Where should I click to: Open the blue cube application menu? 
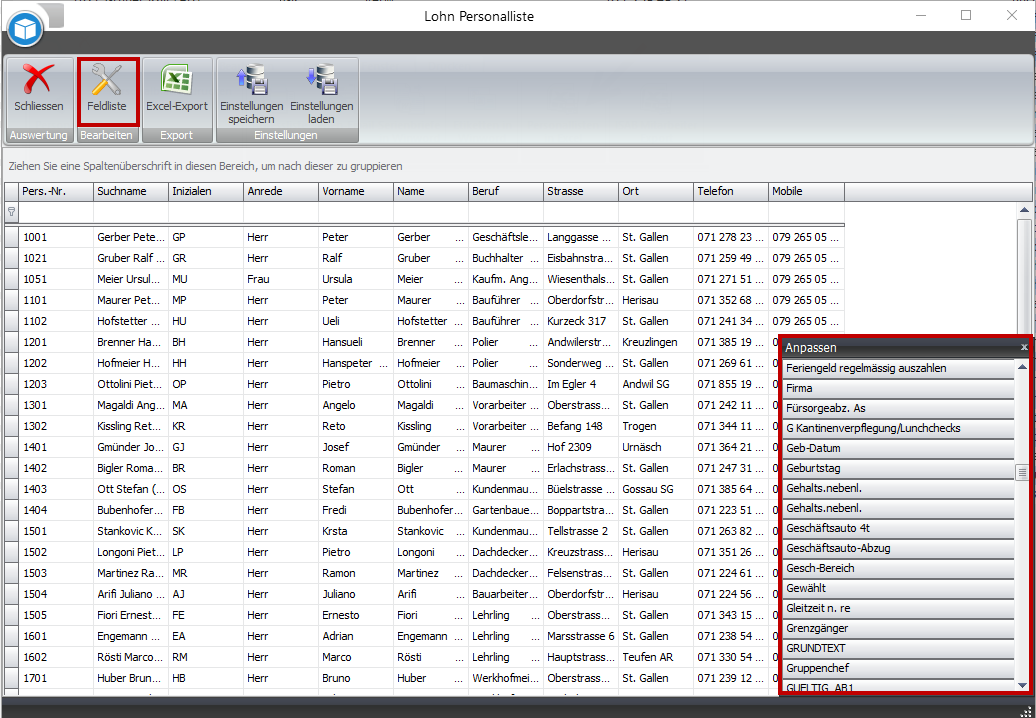coord(25,30)
